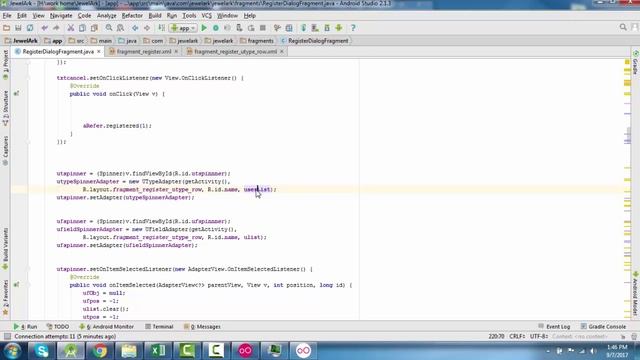Open the Code menu
The height and width of the screenshot is (360, 640).
[x=84, y=16]
